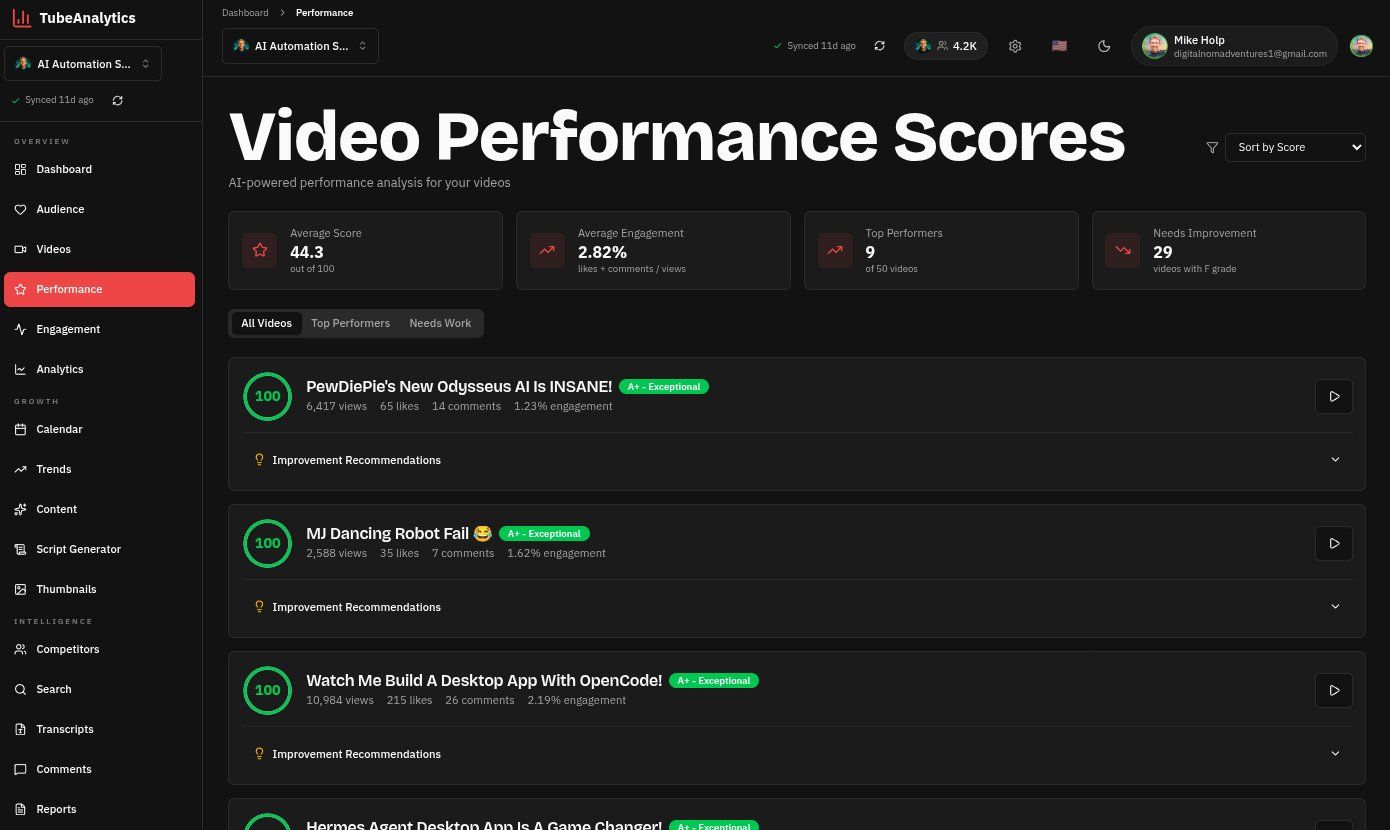1390x830 pixels.
Task: Click the lightbulb icon in the OpenCode video card
Action: tap(259, 754)
